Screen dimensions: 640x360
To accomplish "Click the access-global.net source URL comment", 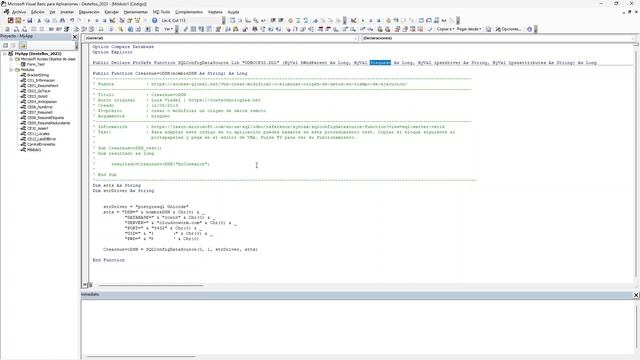I will (279, 84).
